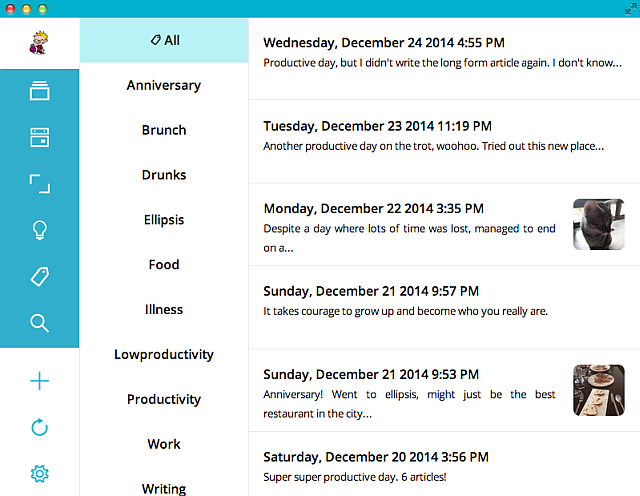Select the Lowproductivity tag

coord(164,354)
